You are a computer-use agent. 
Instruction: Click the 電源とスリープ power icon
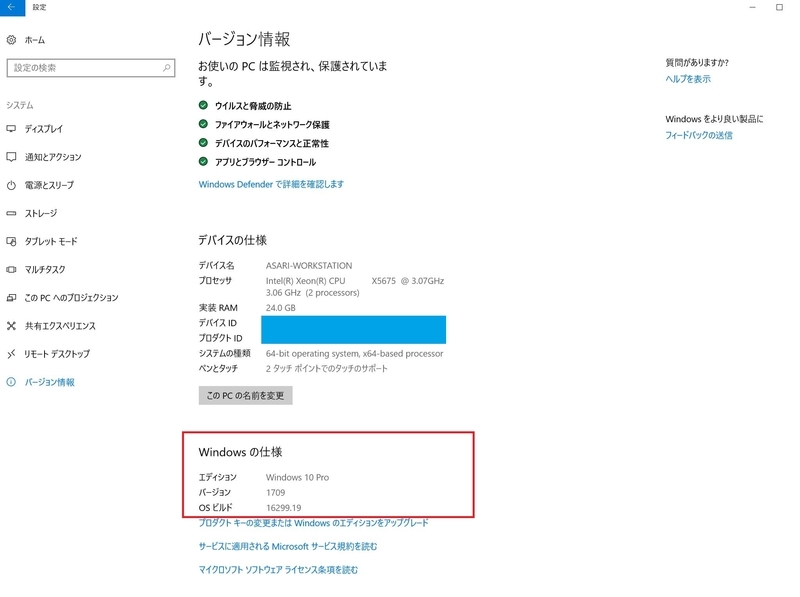(x=11, y=185)
